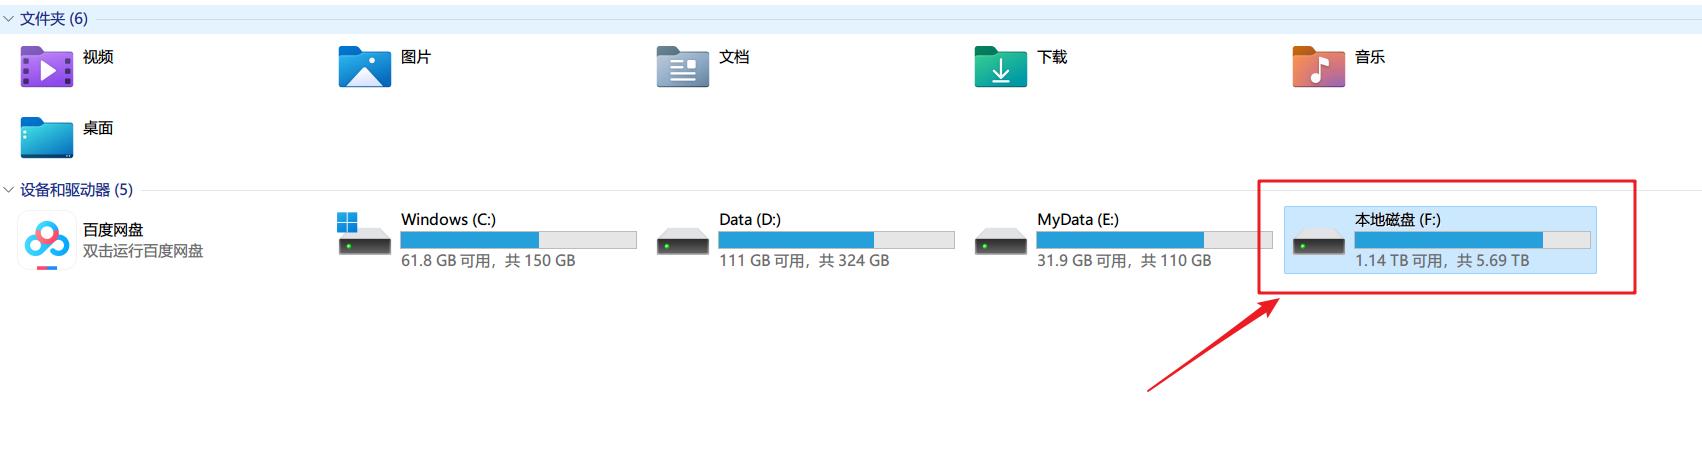The width and height of the screenshot is (1702, 462).
Task: Select the Windows (C:) drive icon
Action: [364, 236]
